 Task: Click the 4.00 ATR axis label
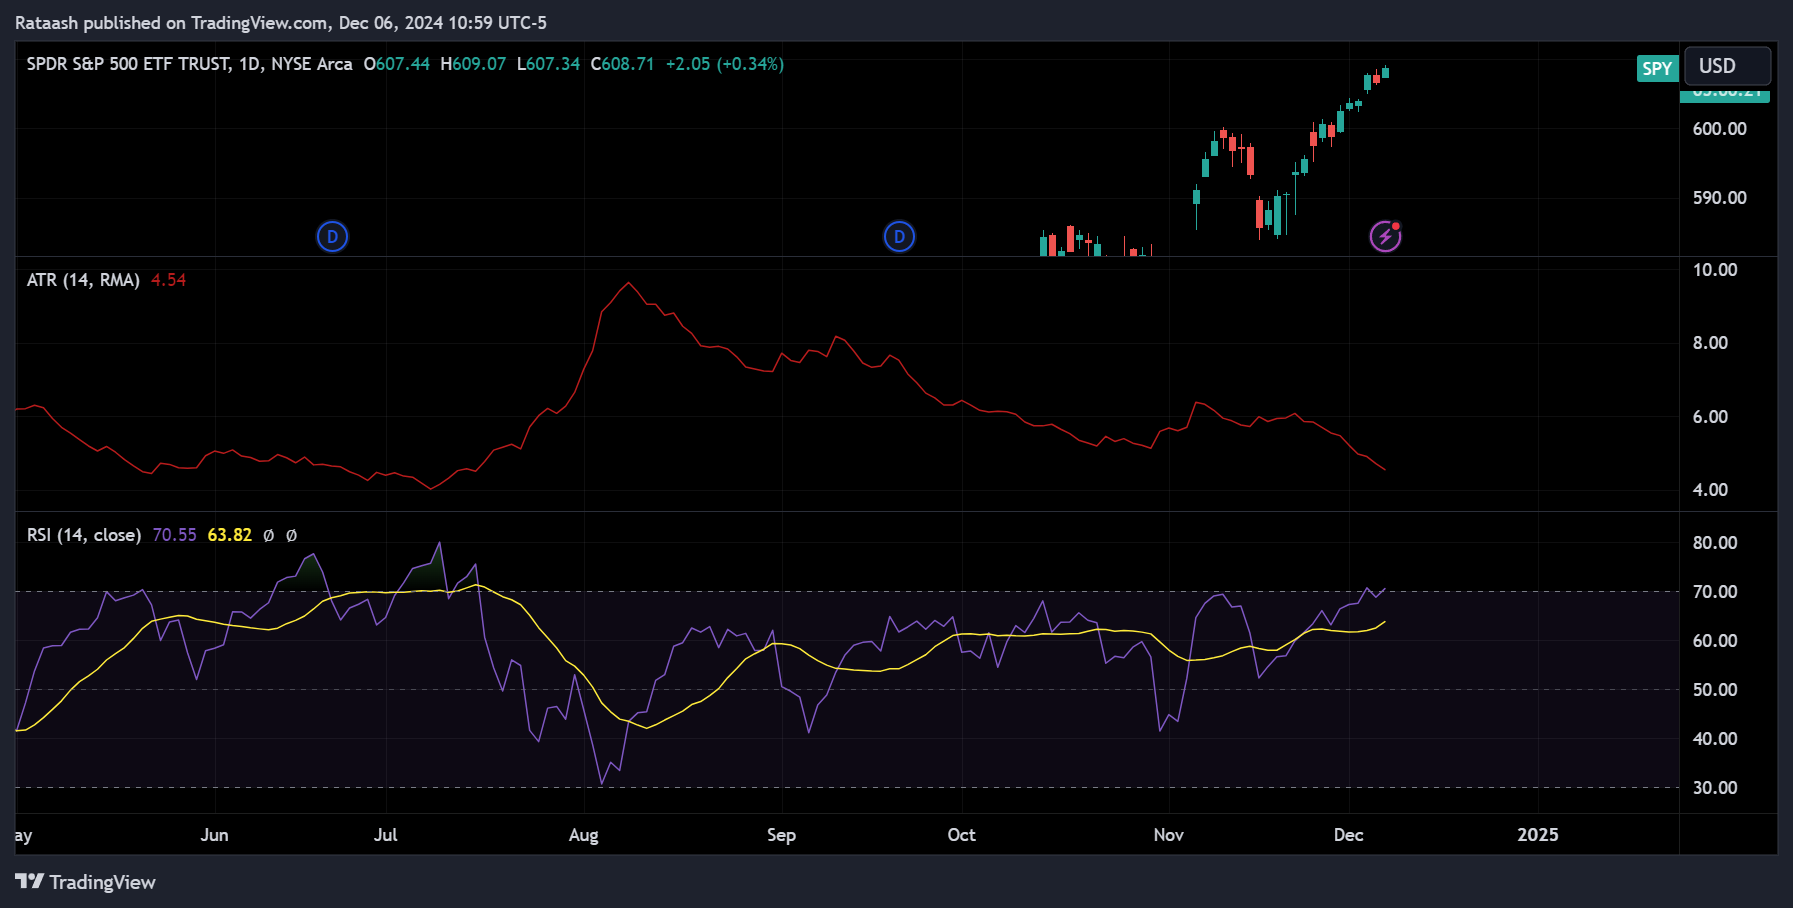point(1710,490)
